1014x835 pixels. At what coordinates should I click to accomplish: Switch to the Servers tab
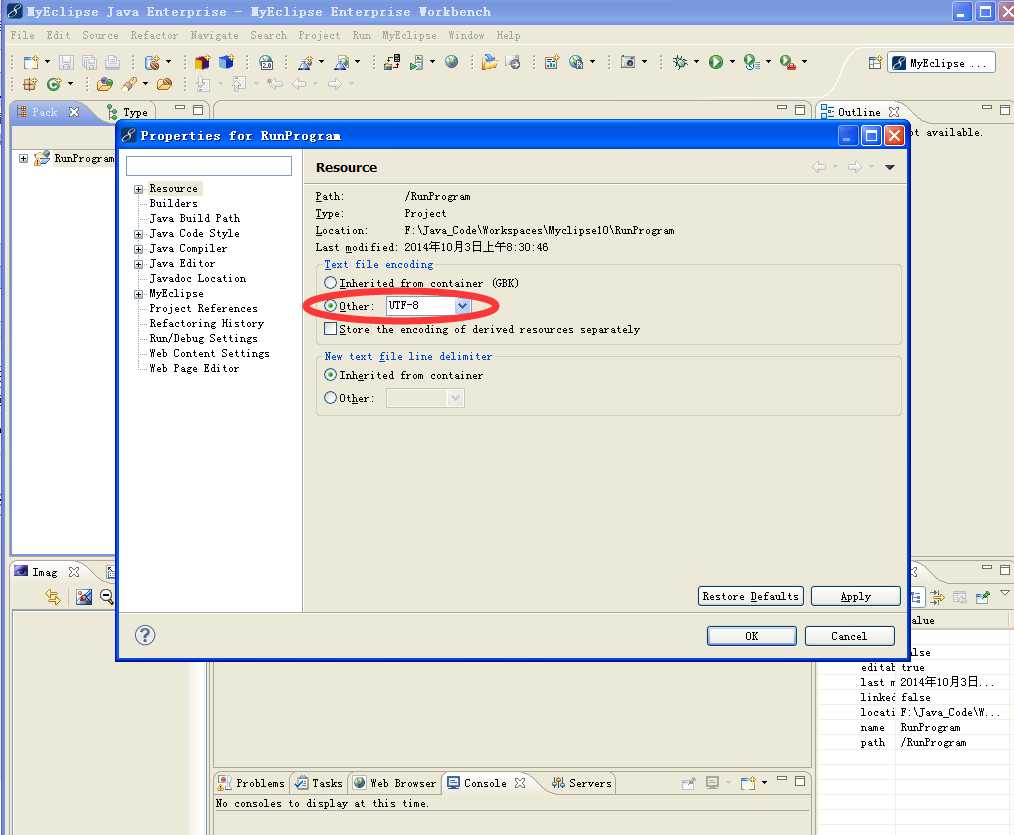[x=581, y=783]
